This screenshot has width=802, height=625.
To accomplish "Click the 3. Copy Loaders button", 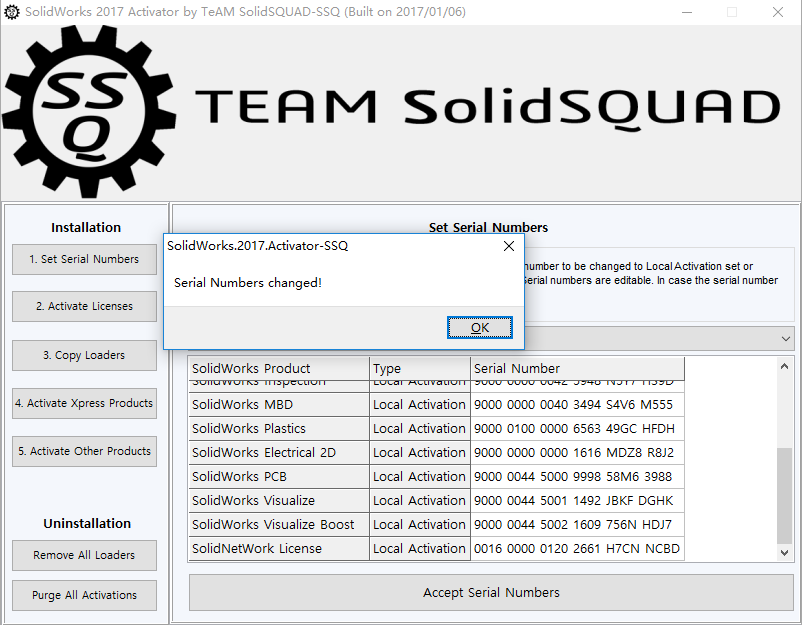I will [x=84, y=355].
